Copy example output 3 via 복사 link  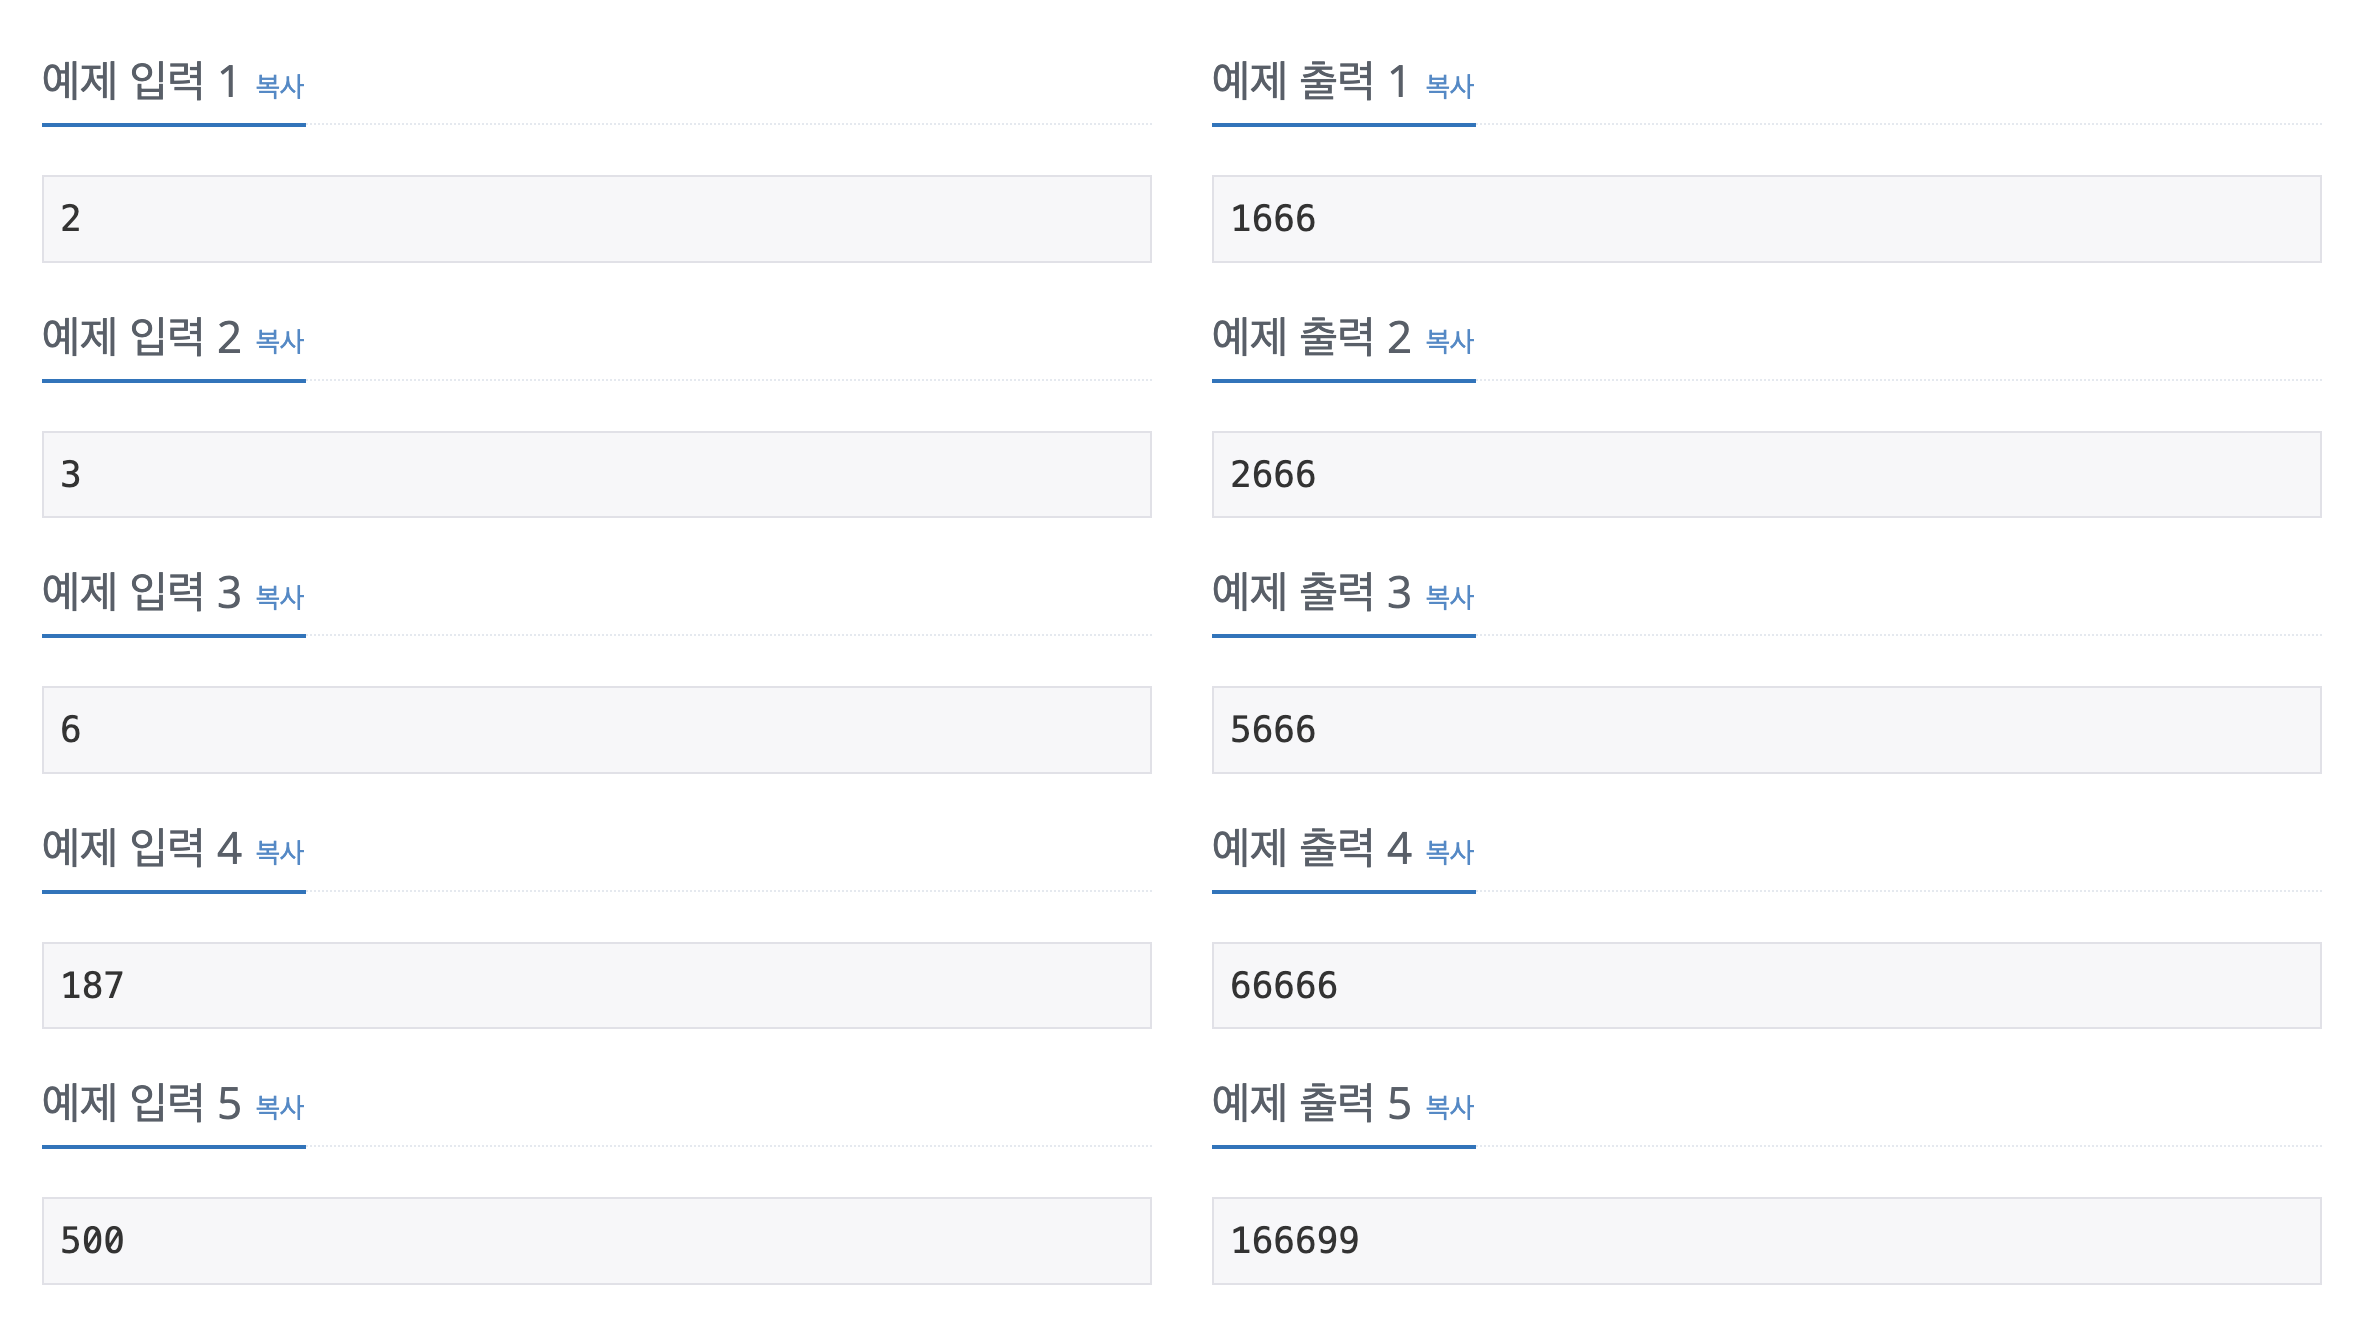pyautogui.click(x=1450, y=597)
